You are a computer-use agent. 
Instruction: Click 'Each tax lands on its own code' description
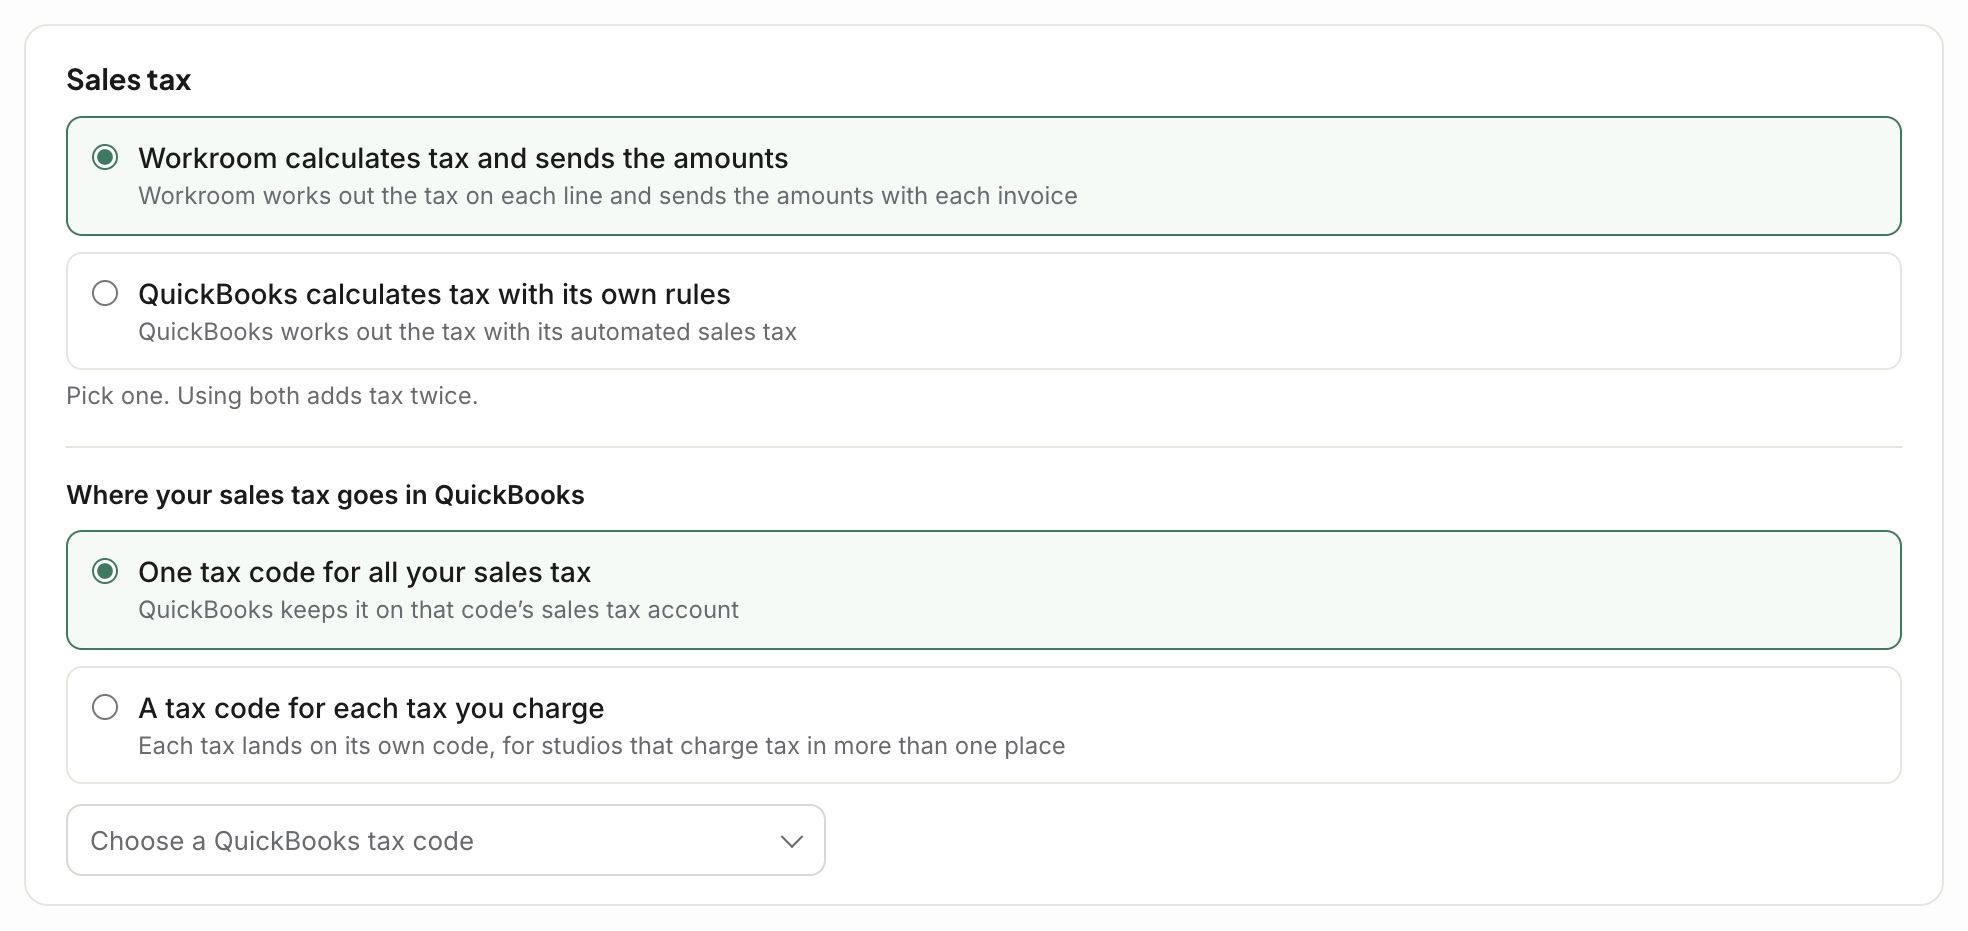[601, 746]
